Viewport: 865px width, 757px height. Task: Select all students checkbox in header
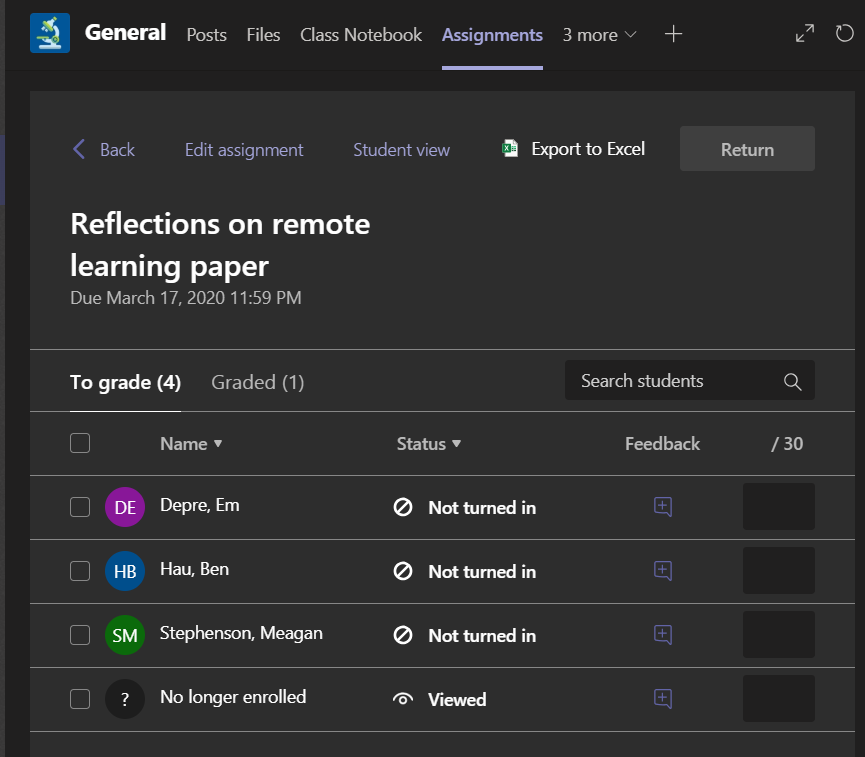coord(80,443)
